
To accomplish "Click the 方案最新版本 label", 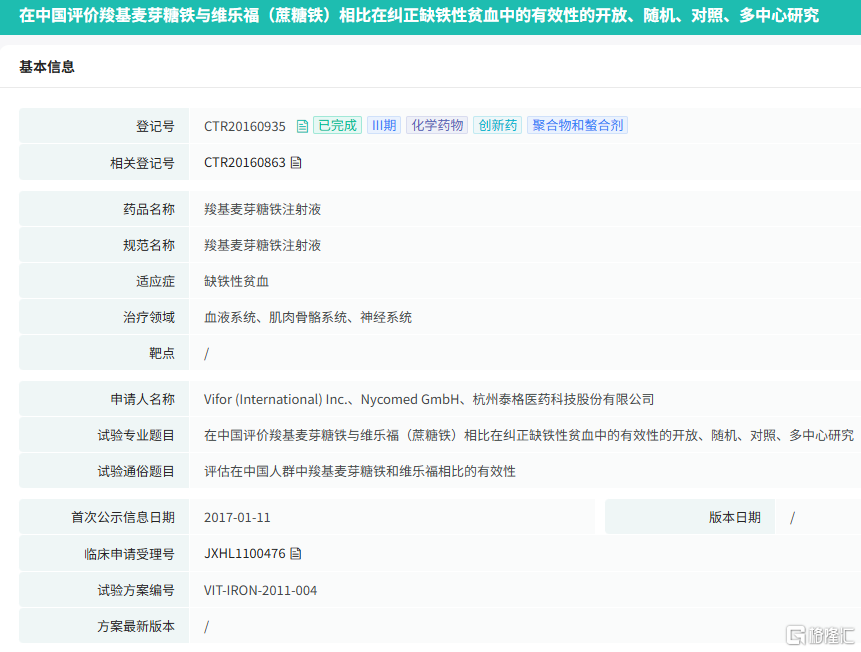I will click(136, 626).
